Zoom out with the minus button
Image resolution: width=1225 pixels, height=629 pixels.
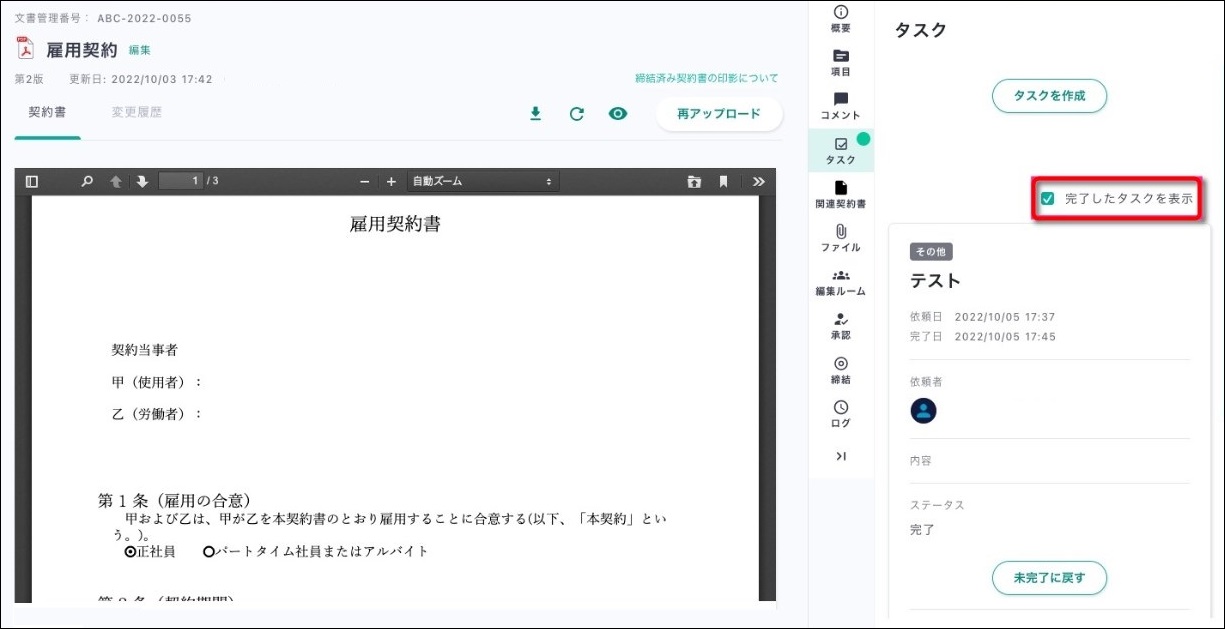point(364,181)
